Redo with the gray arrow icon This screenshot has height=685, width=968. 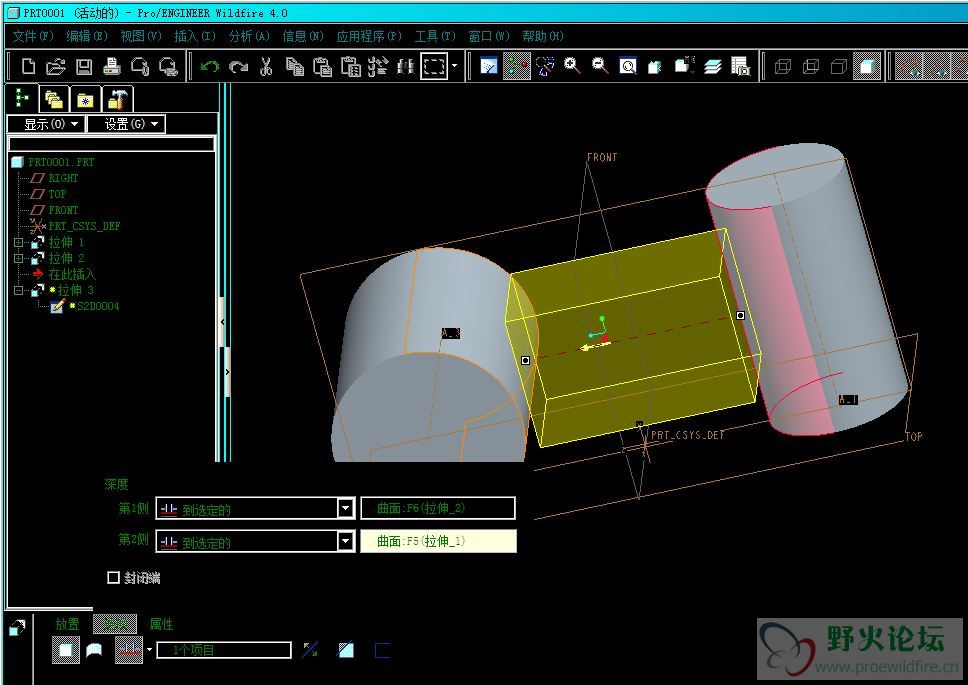(238, 66)
